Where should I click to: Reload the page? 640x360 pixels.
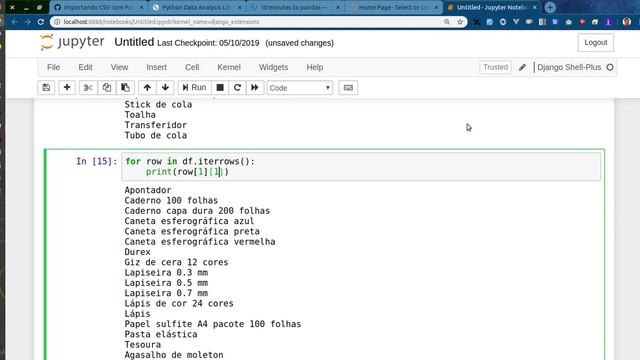click(40, 22)
